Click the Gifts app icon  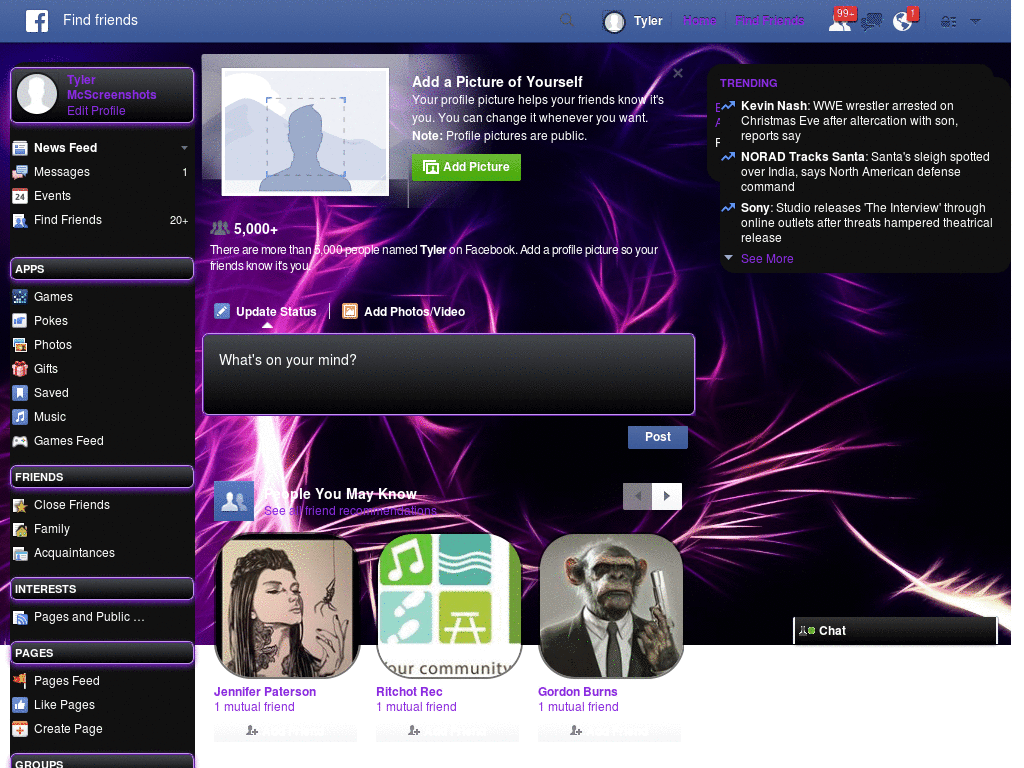[20, 369]
